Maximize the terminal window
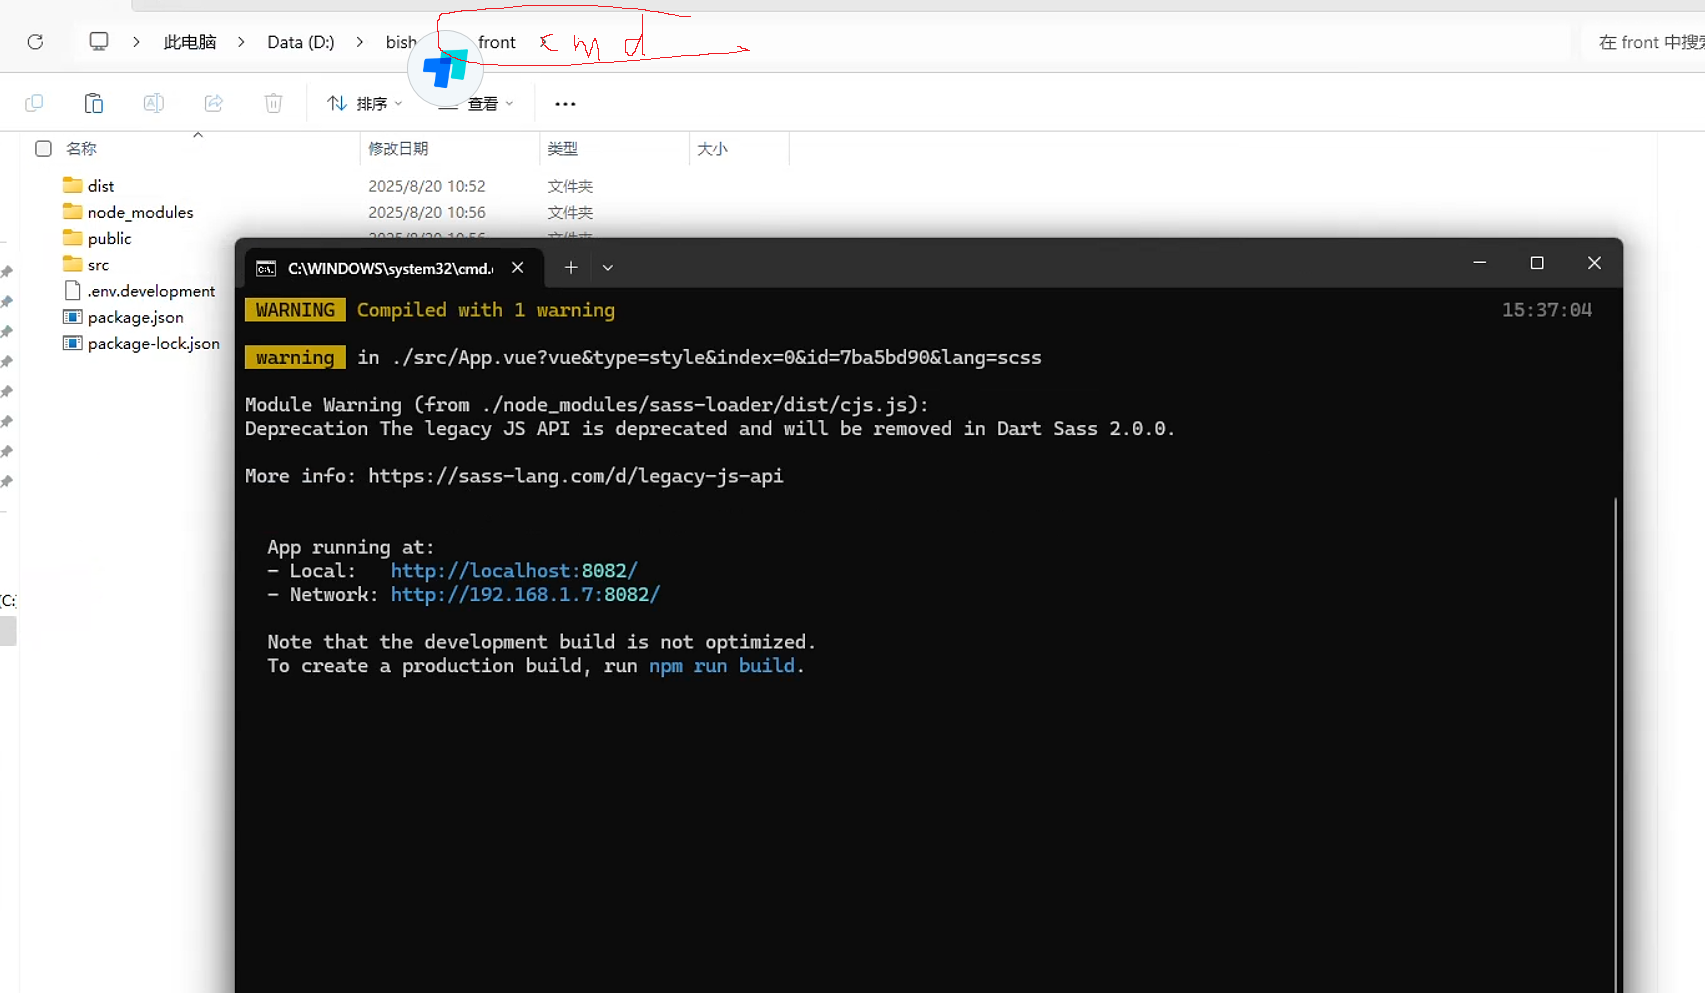 click(1537, 263)
